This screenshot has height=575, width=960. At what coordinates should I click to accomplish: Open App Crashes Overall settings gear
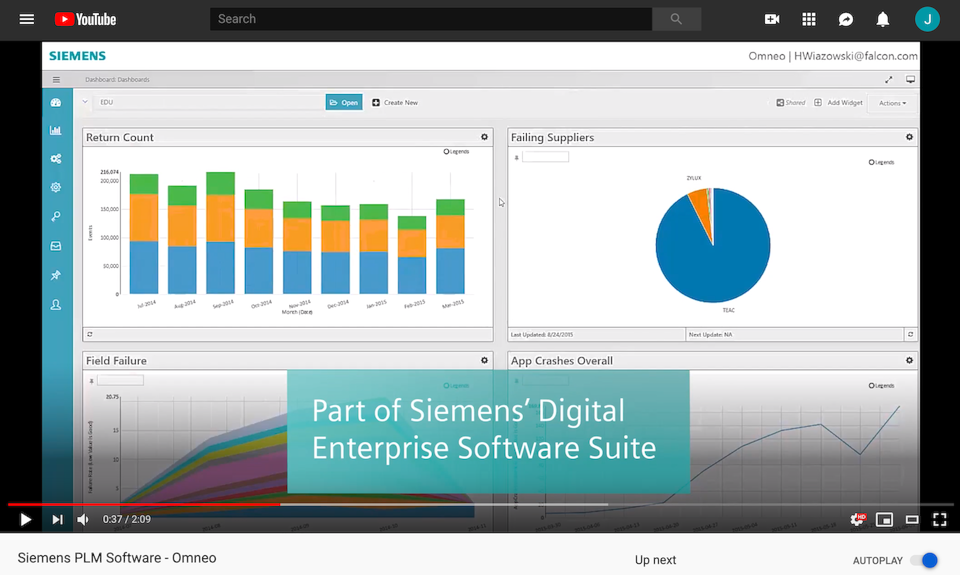(909, 361)
